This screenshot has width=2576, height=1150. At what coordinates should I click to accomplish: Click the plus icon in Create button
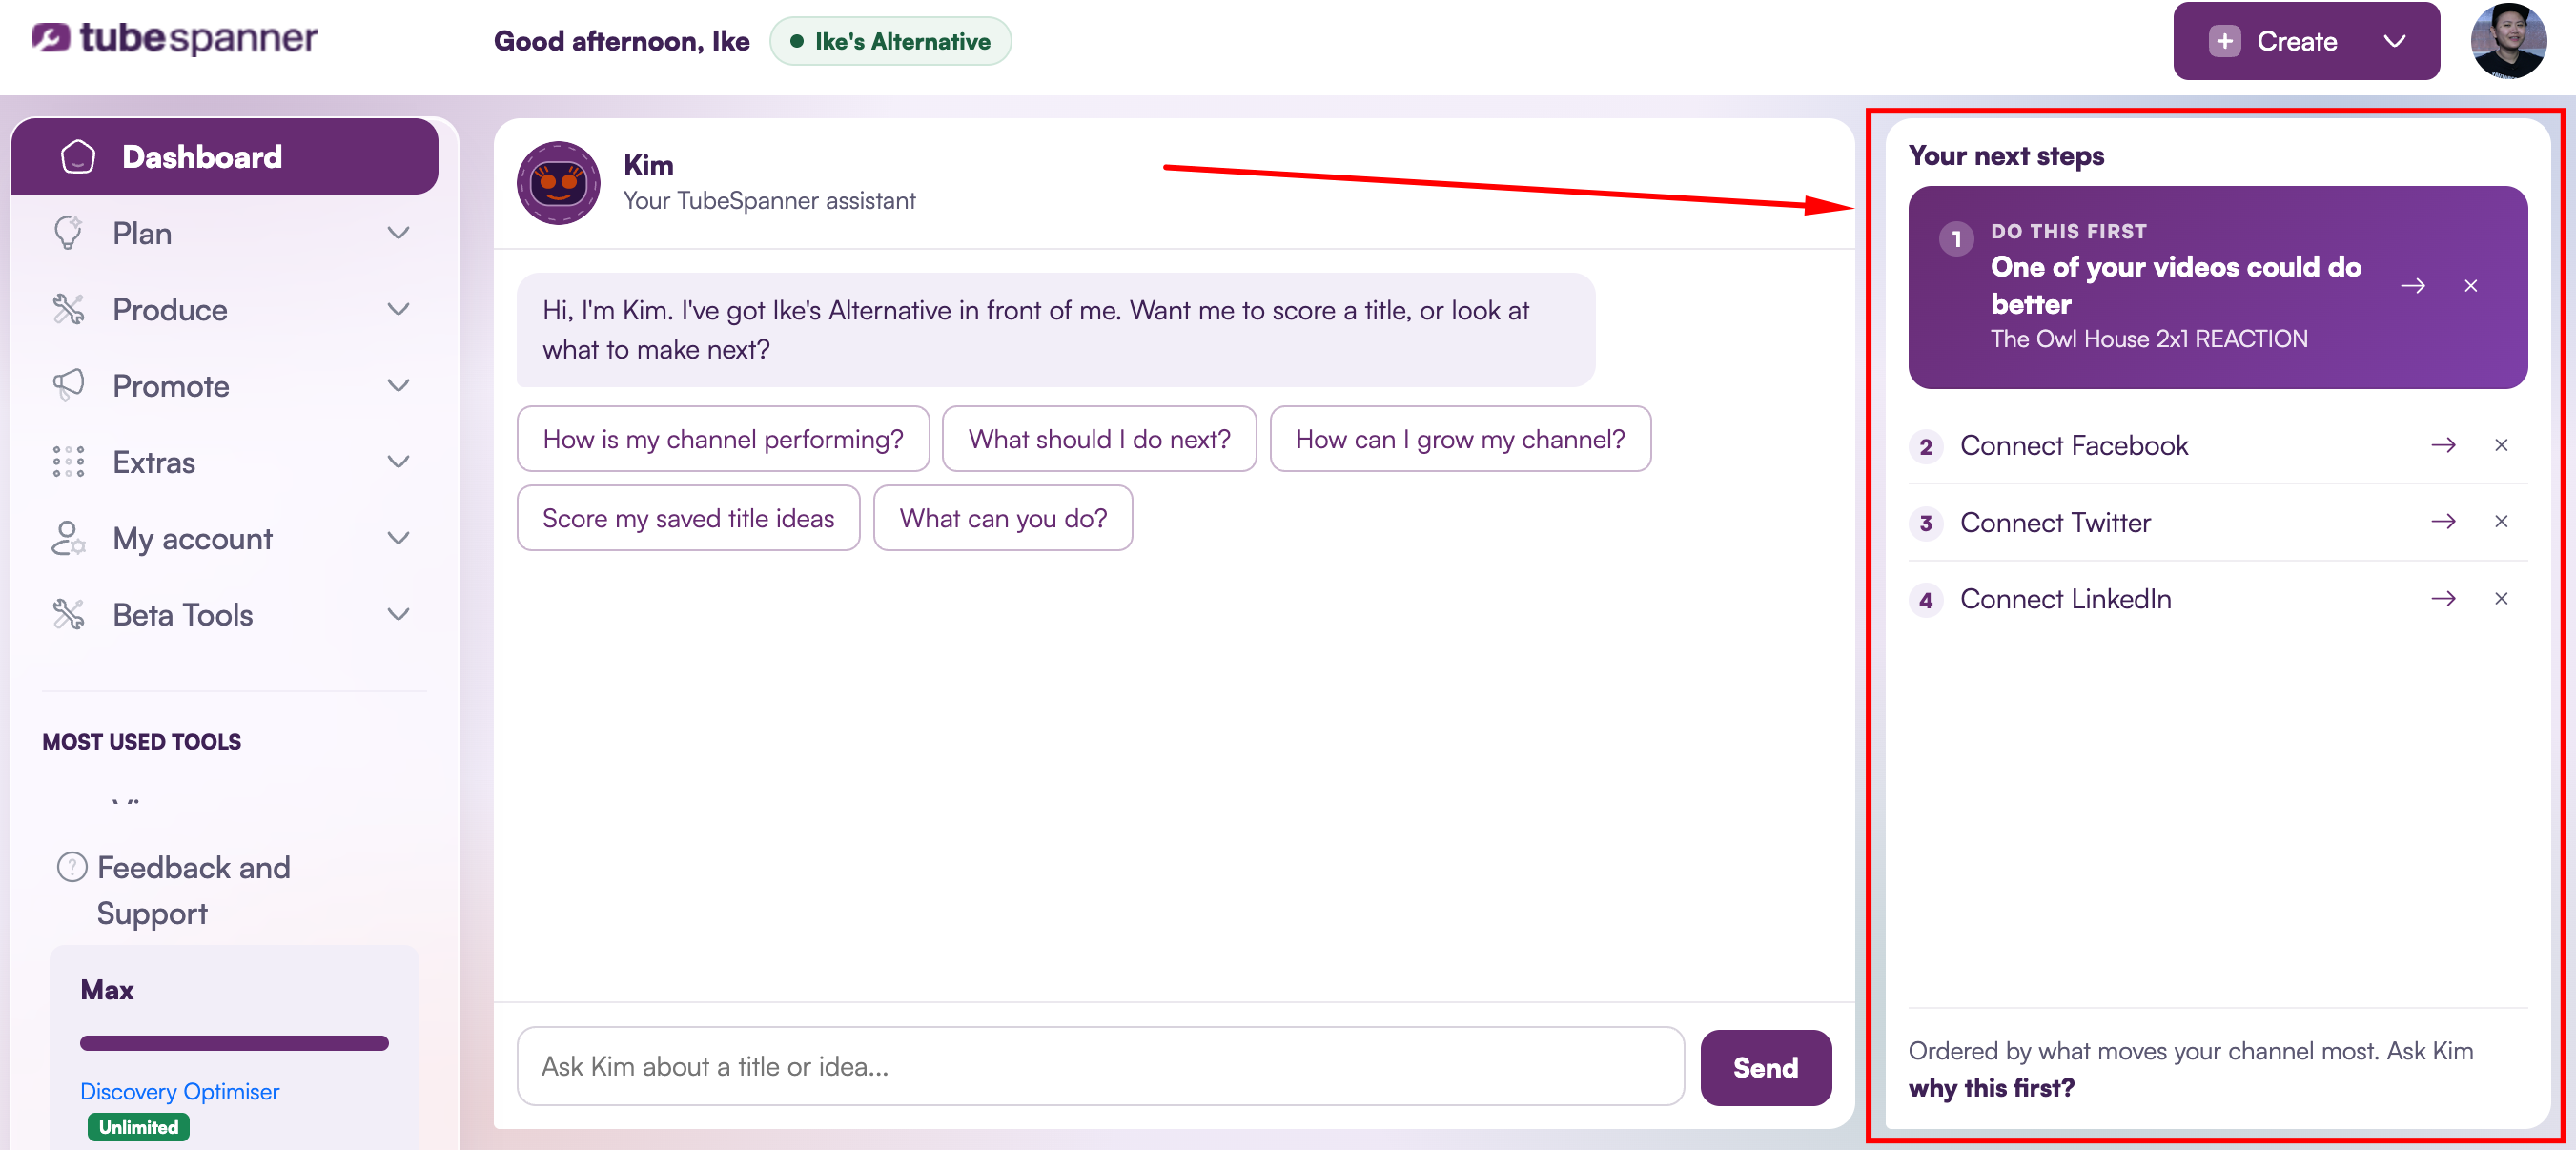click(2224, 41)
